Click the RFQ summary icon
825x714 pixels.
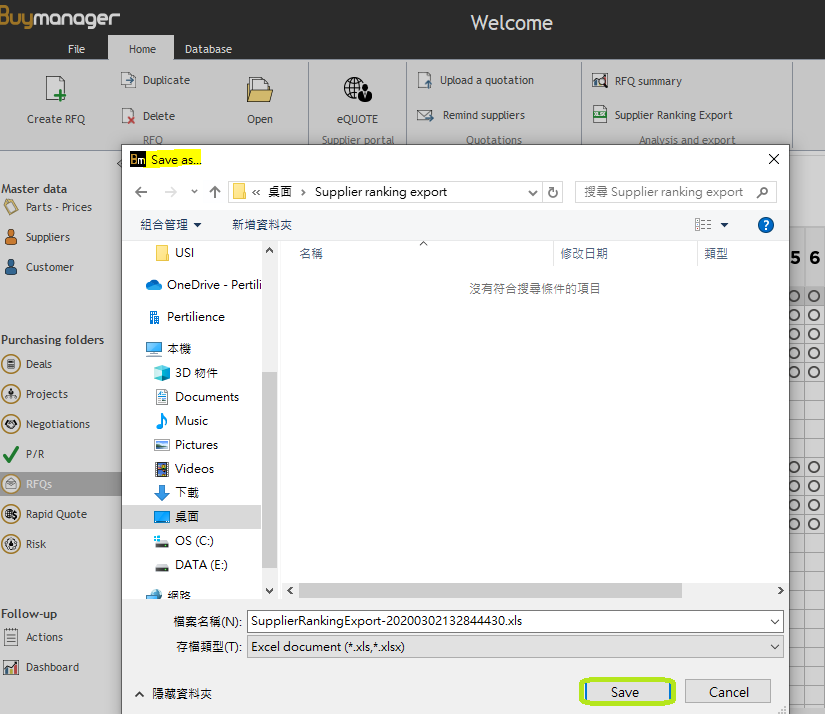pyautogui.click(x=600, y=81)
